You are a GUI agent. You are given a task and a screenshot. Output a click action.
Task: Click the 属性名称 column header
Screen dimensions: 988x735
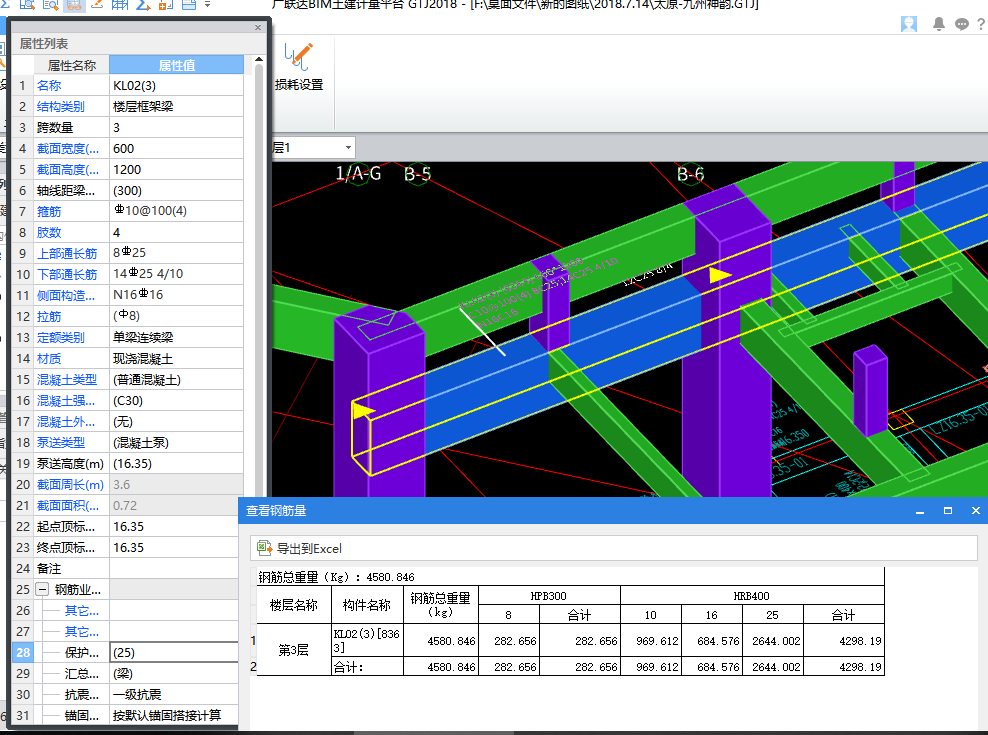coord(71,65)
